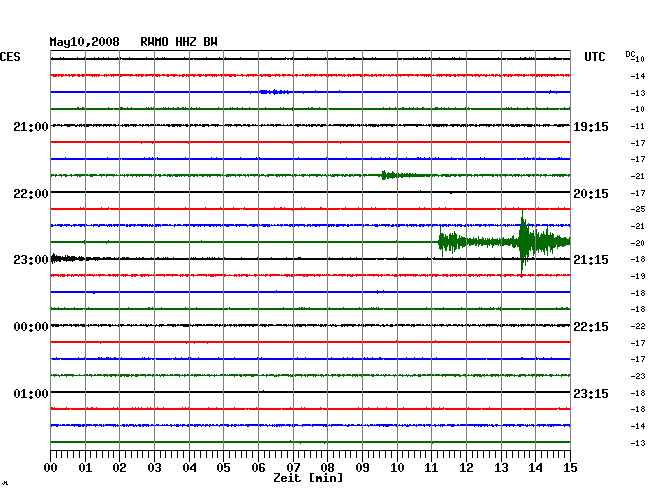Click minute 08 on the time axis
Viewport: 650px width, 494px height.
pos(327,468)
